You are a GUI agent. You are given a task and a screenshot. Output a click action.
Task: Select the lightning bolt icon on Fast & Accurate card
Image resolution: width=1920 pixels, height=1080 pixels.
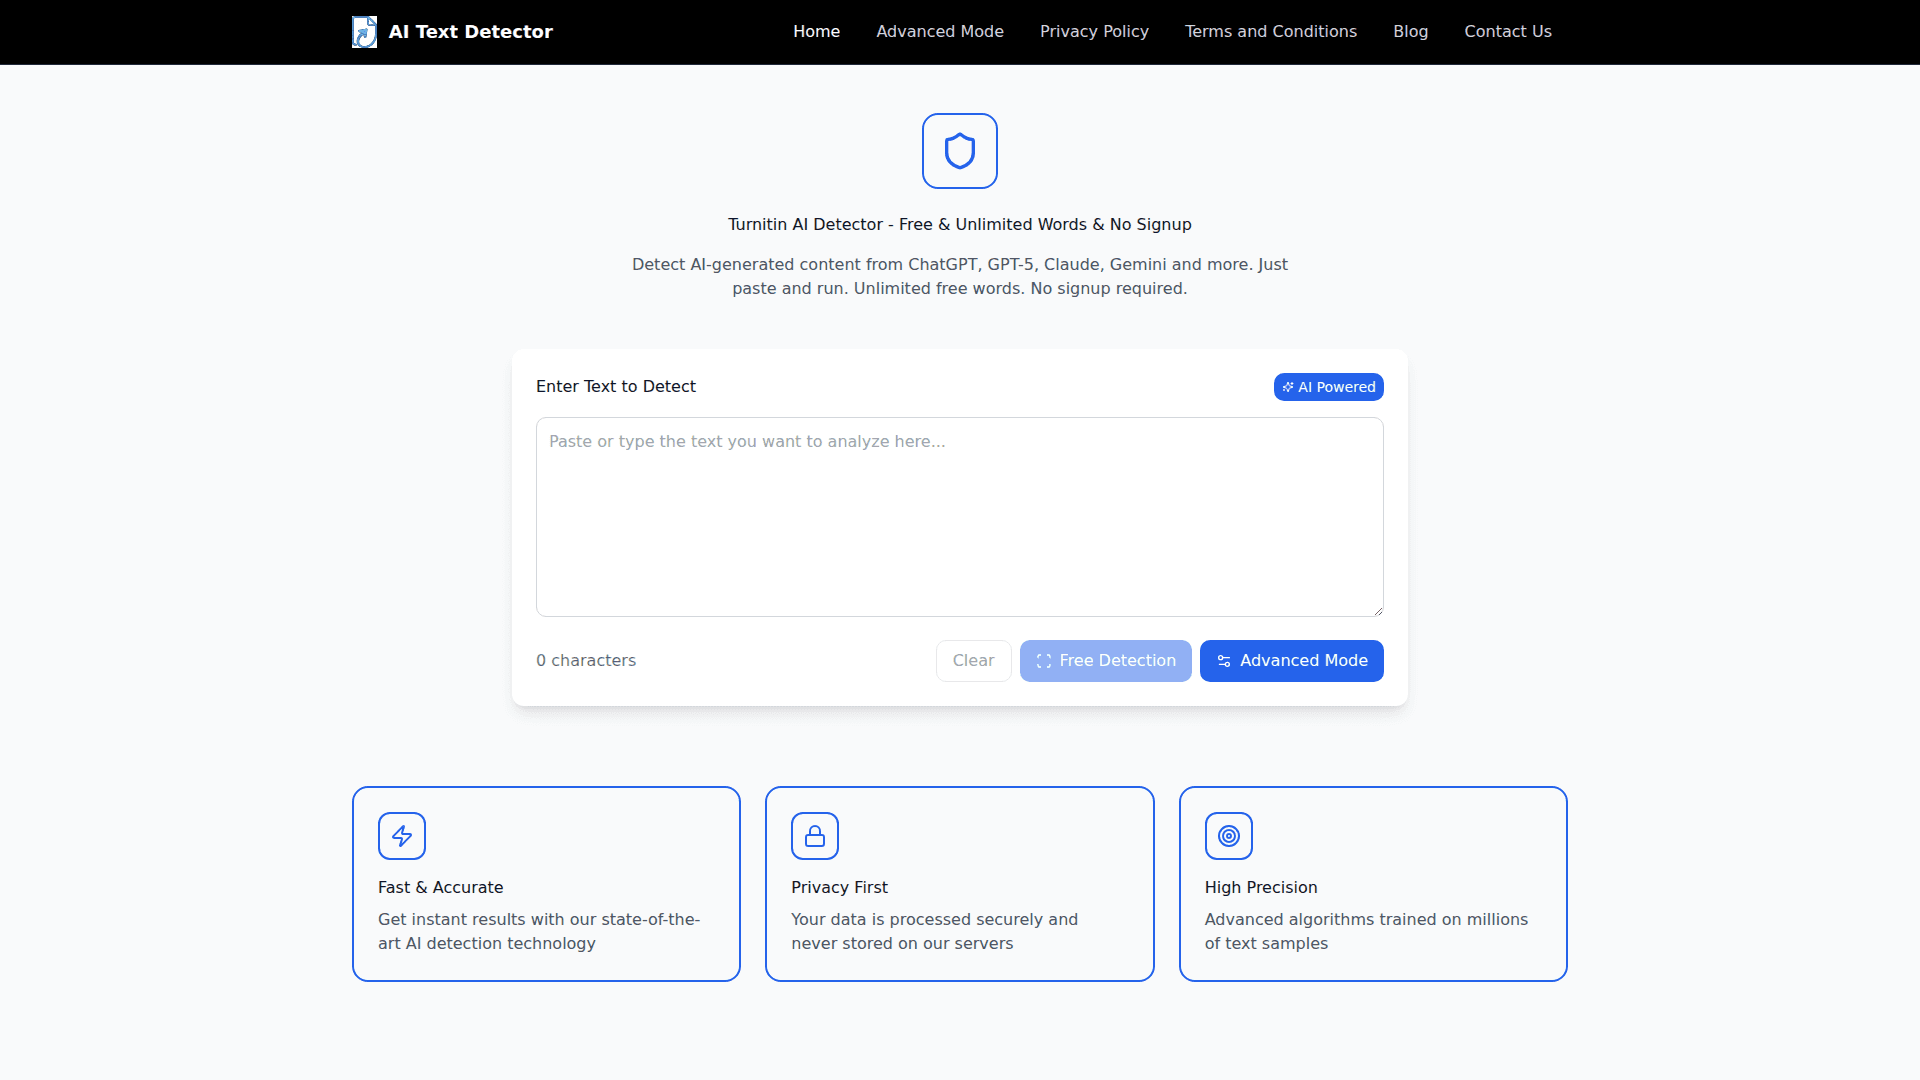(402, 836)
